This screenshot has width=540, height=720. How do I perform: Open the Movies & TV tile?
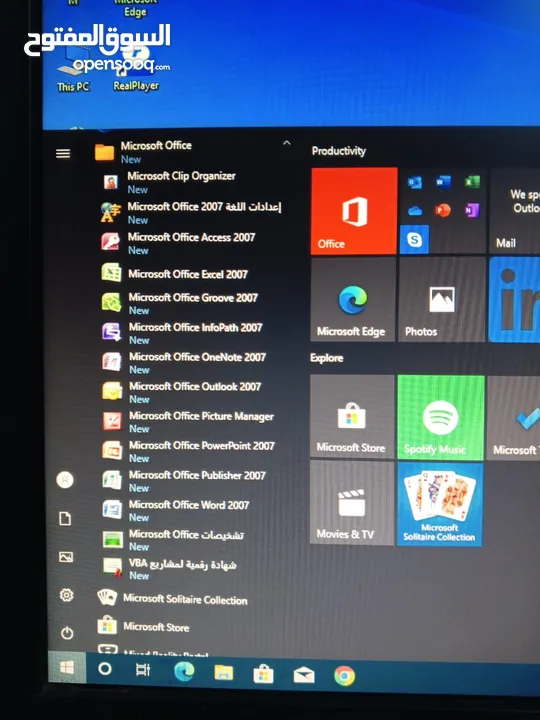(352, 503)
